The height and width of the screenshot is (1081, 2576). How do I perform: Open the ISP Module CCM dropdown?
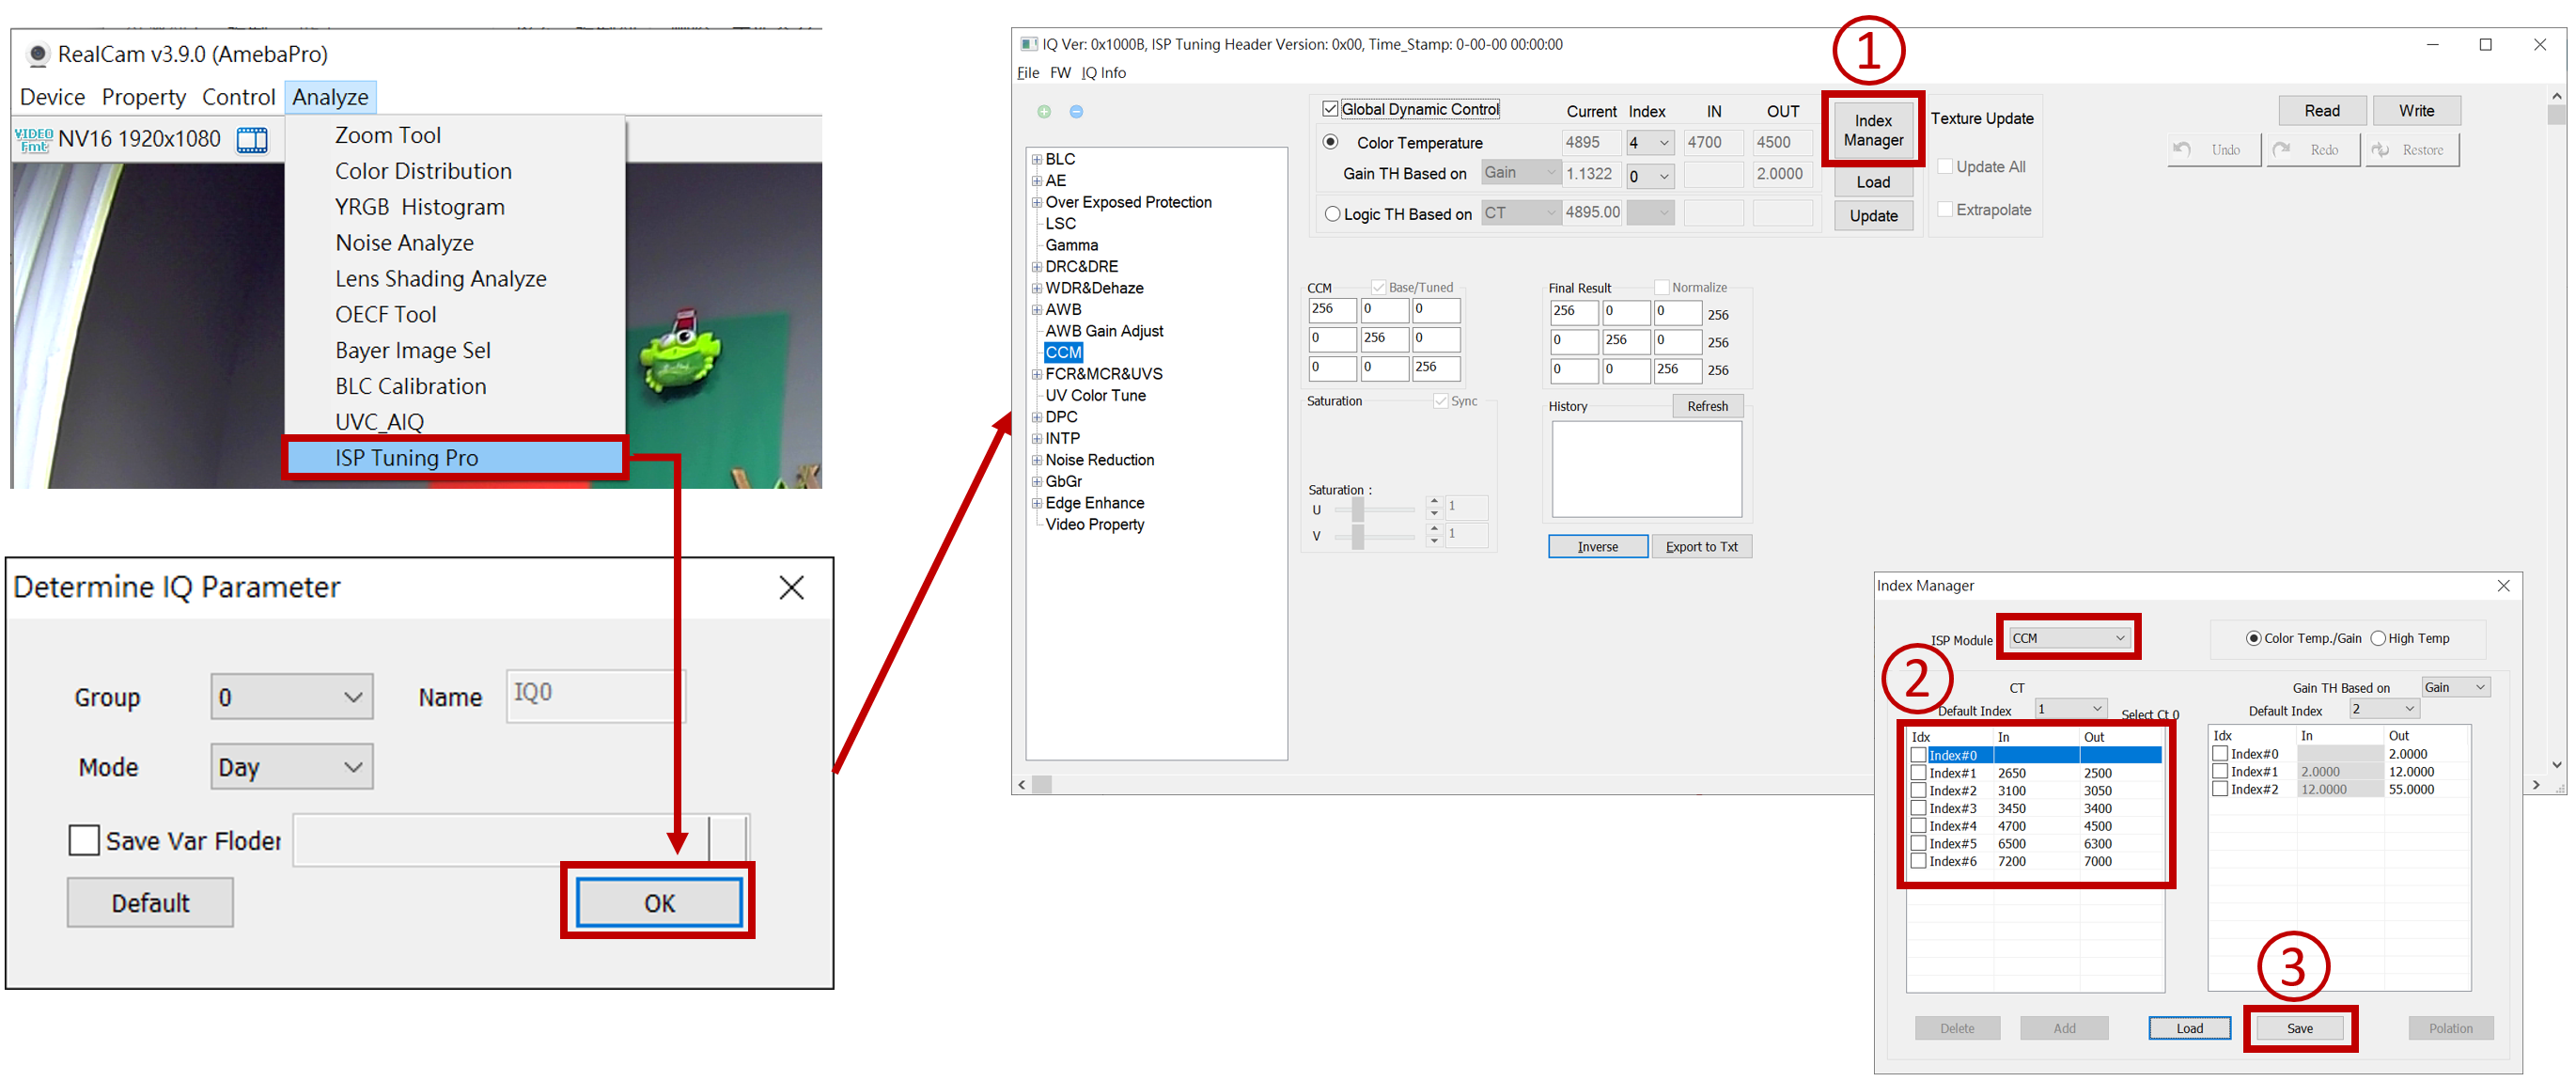(2067, 638)
